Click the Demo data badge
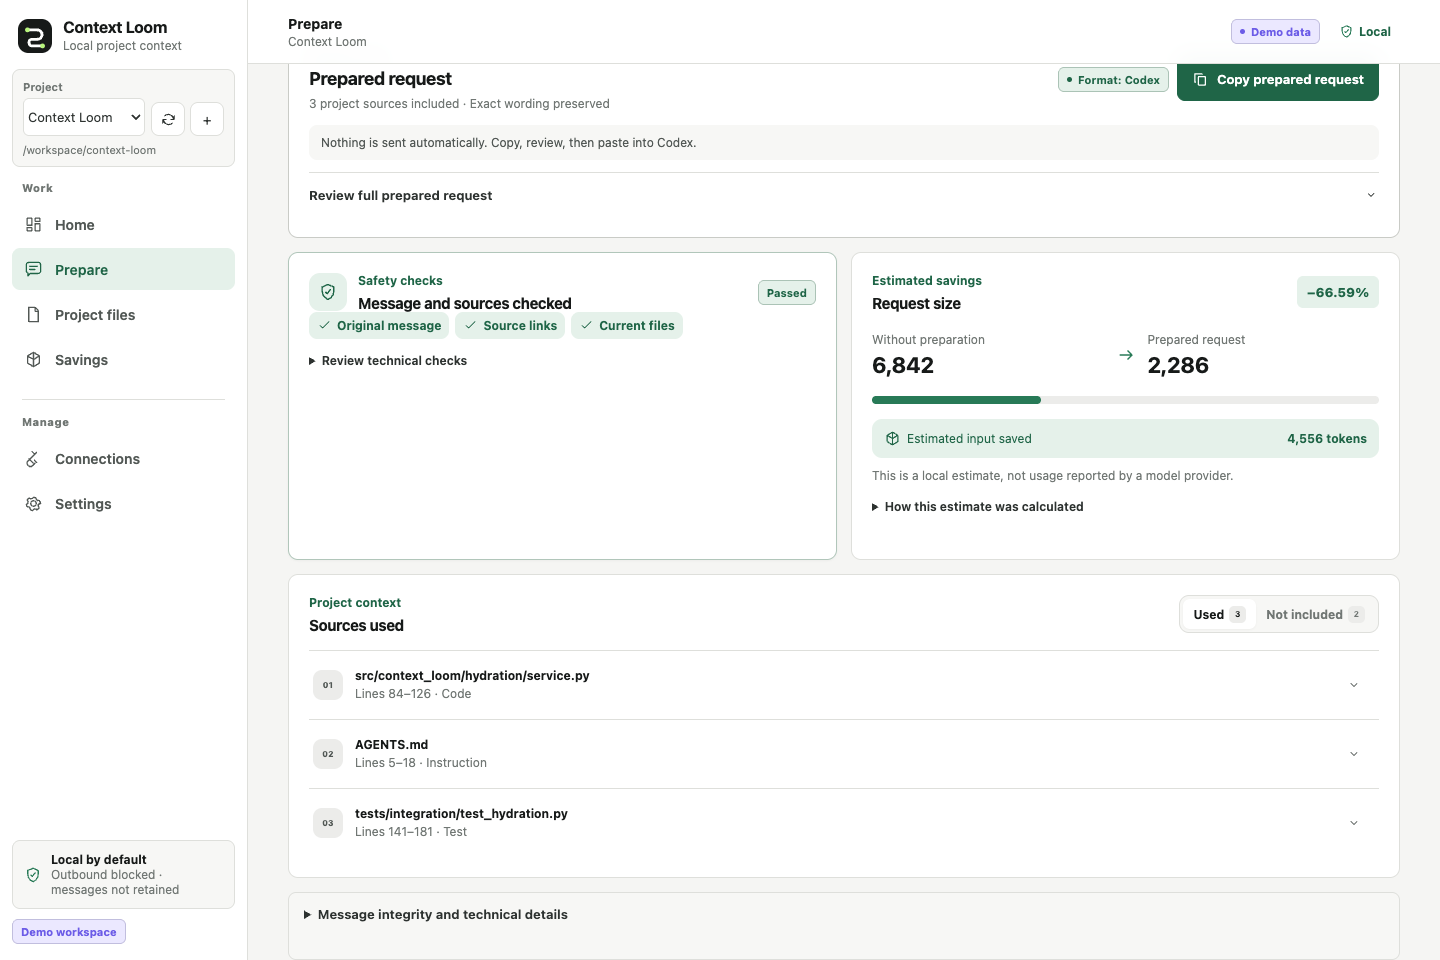 pyautogui.click(x=1275, y=32)
